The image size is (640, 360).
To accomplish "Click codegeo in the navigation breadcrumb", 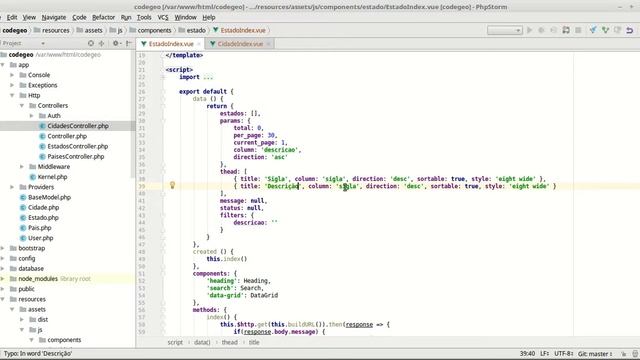I will (x=15, y=30).
